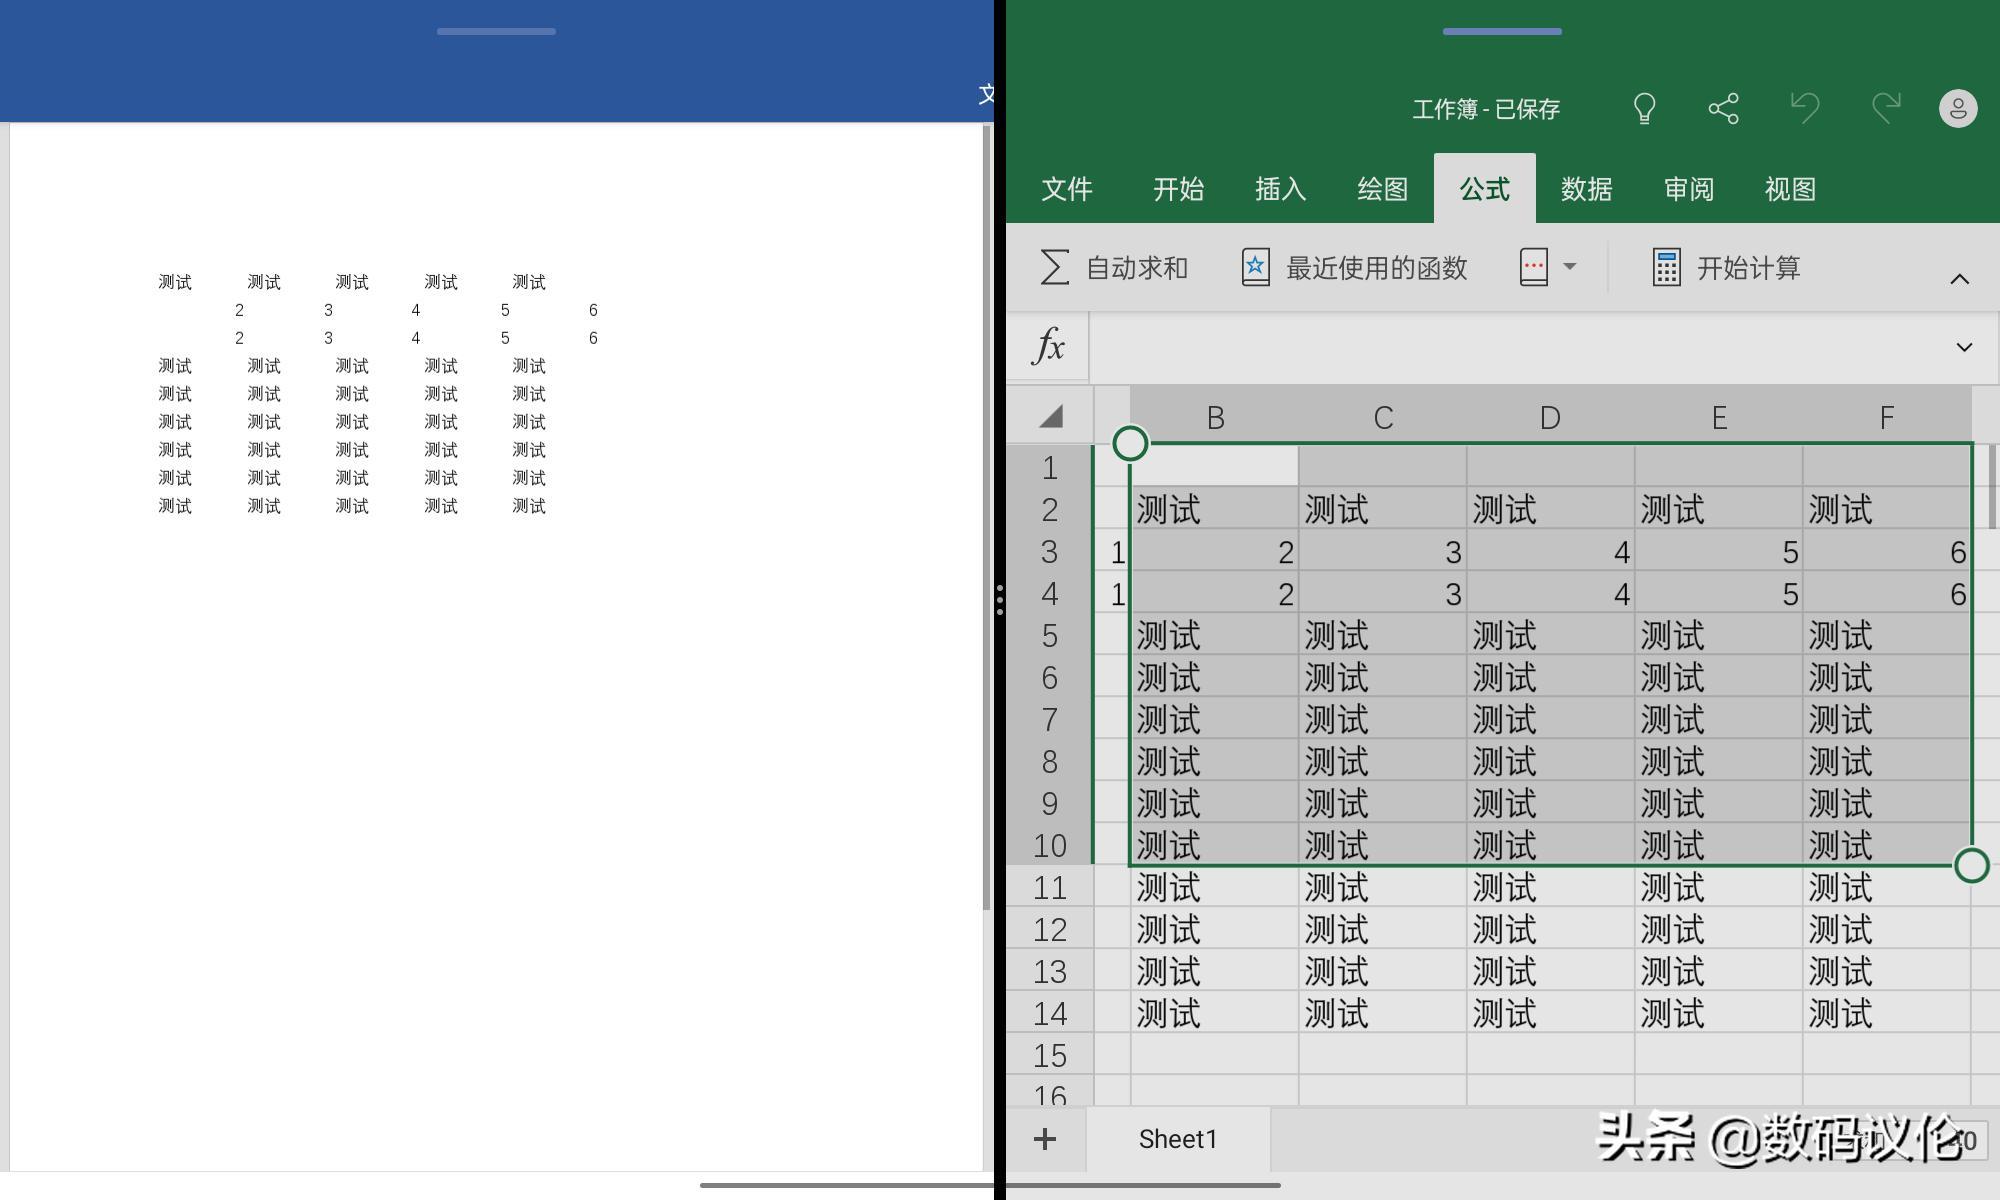Switch to the 审阅 ribbon tab

click(1689, 189)
